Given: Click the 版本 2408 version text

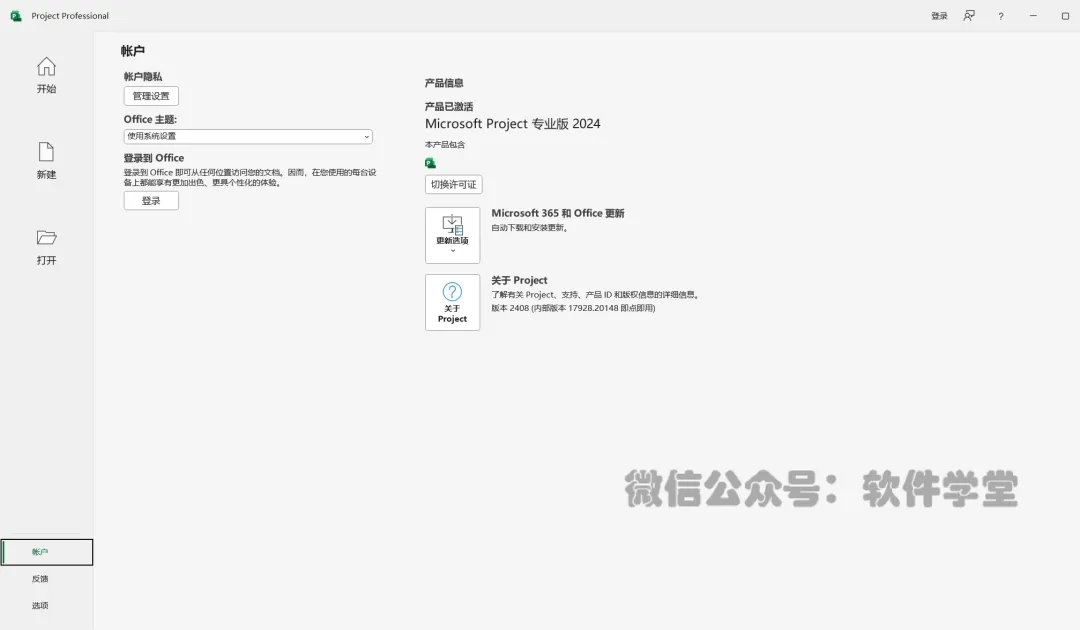Looking at the screenshot, I should (573, 308).
